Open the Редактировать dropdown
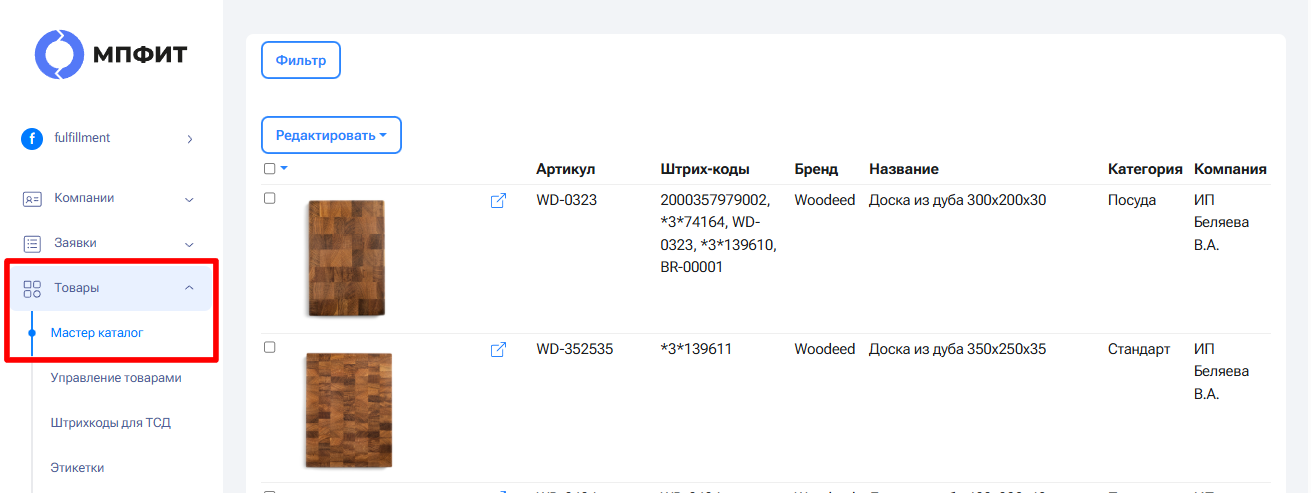Screen dimensions: 1311x493 (x=331, y=135)
